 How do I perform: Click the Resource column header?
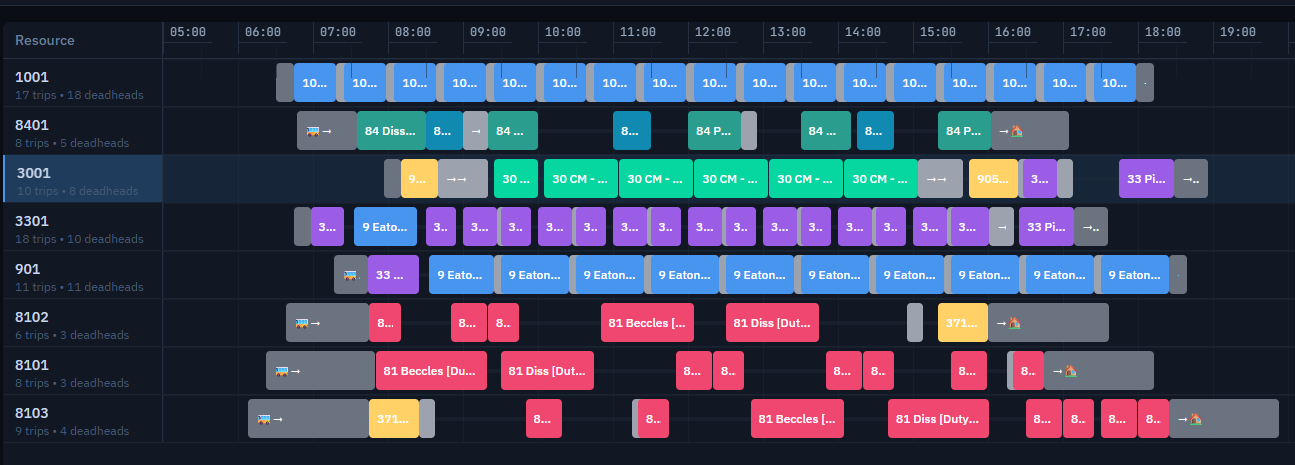pos(45,40)
